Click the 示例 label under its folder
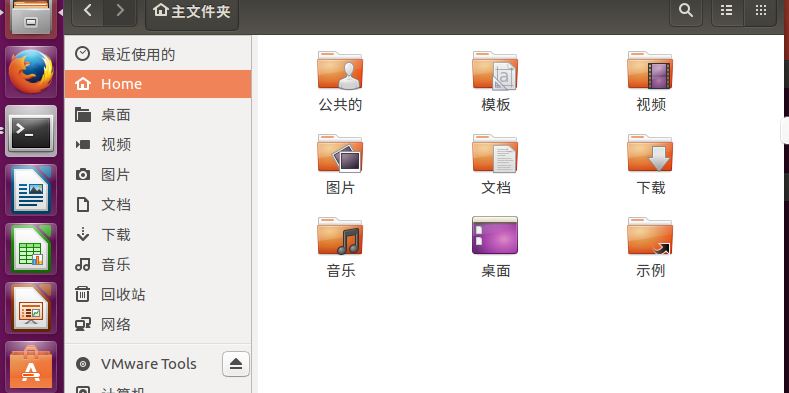The height and width of the screenshot is (393, 789). (x=651, y=271)
